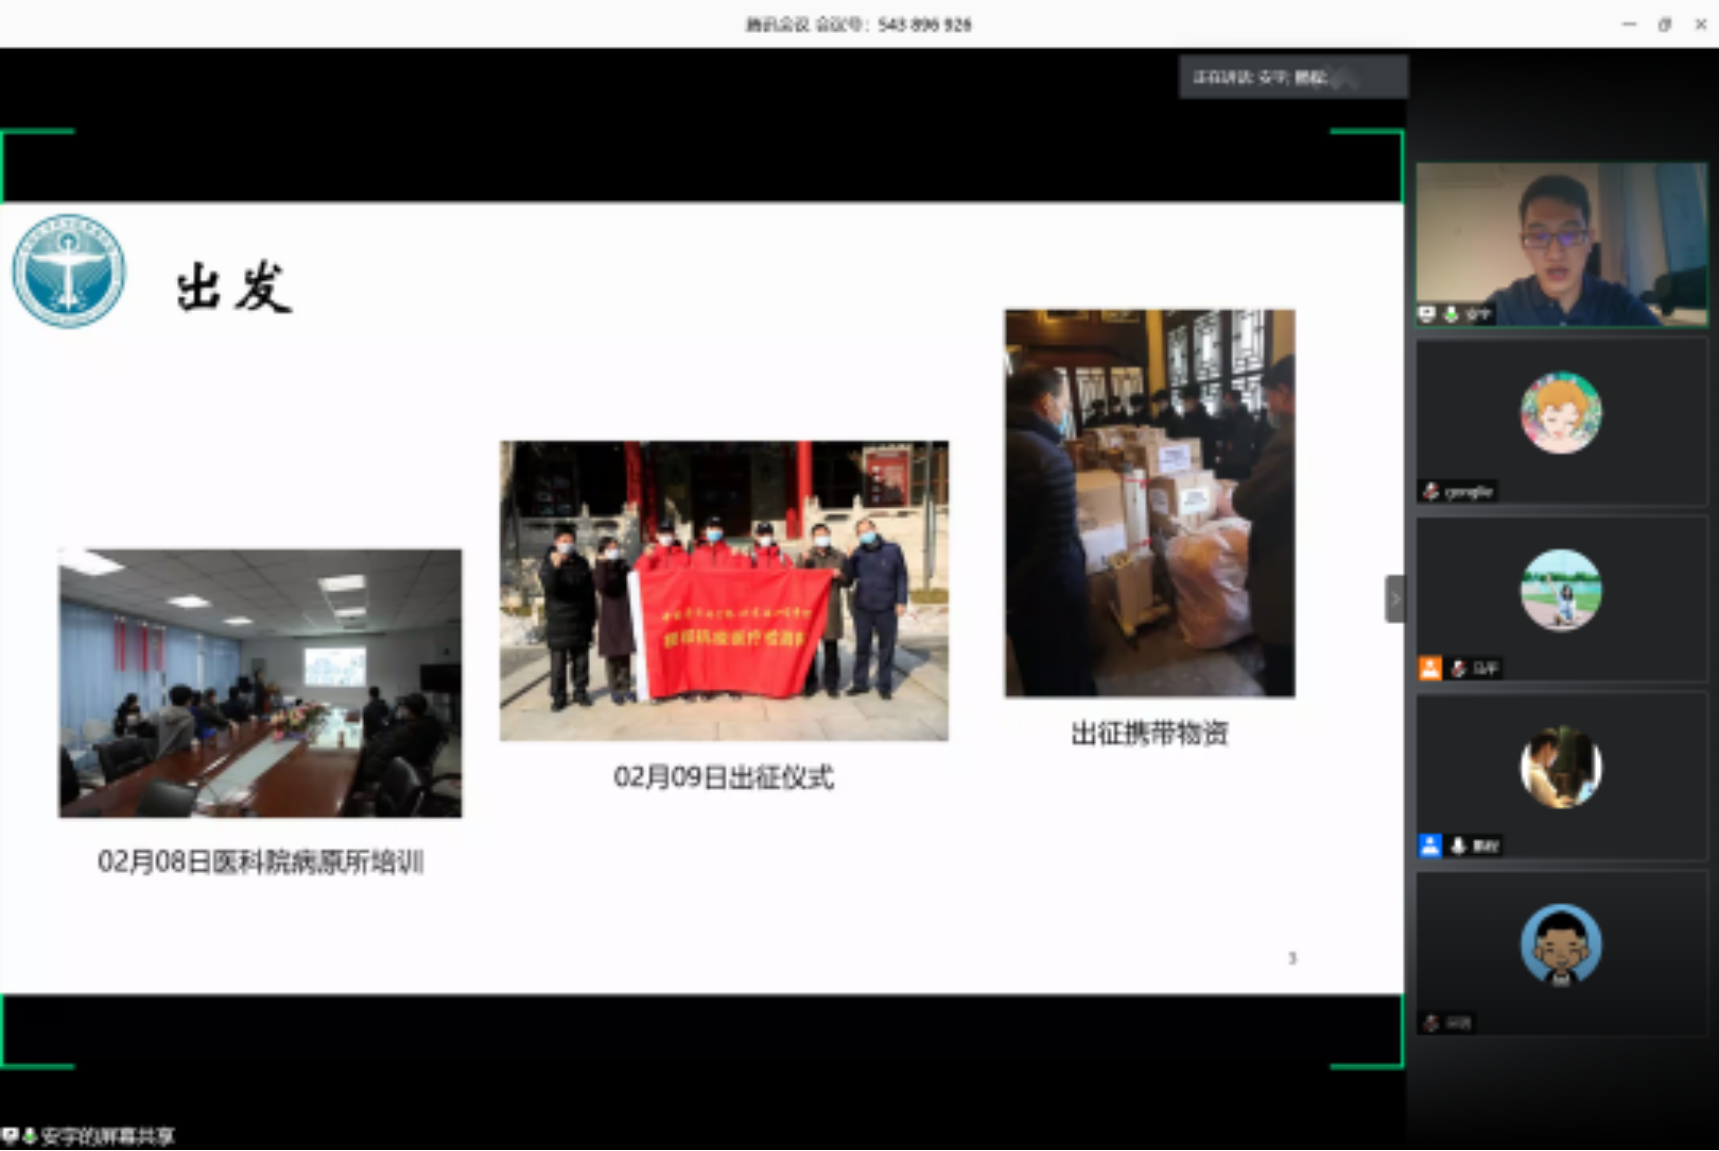
Task: Restore down the Tencent Meeting window
Action: point(1664,24)
